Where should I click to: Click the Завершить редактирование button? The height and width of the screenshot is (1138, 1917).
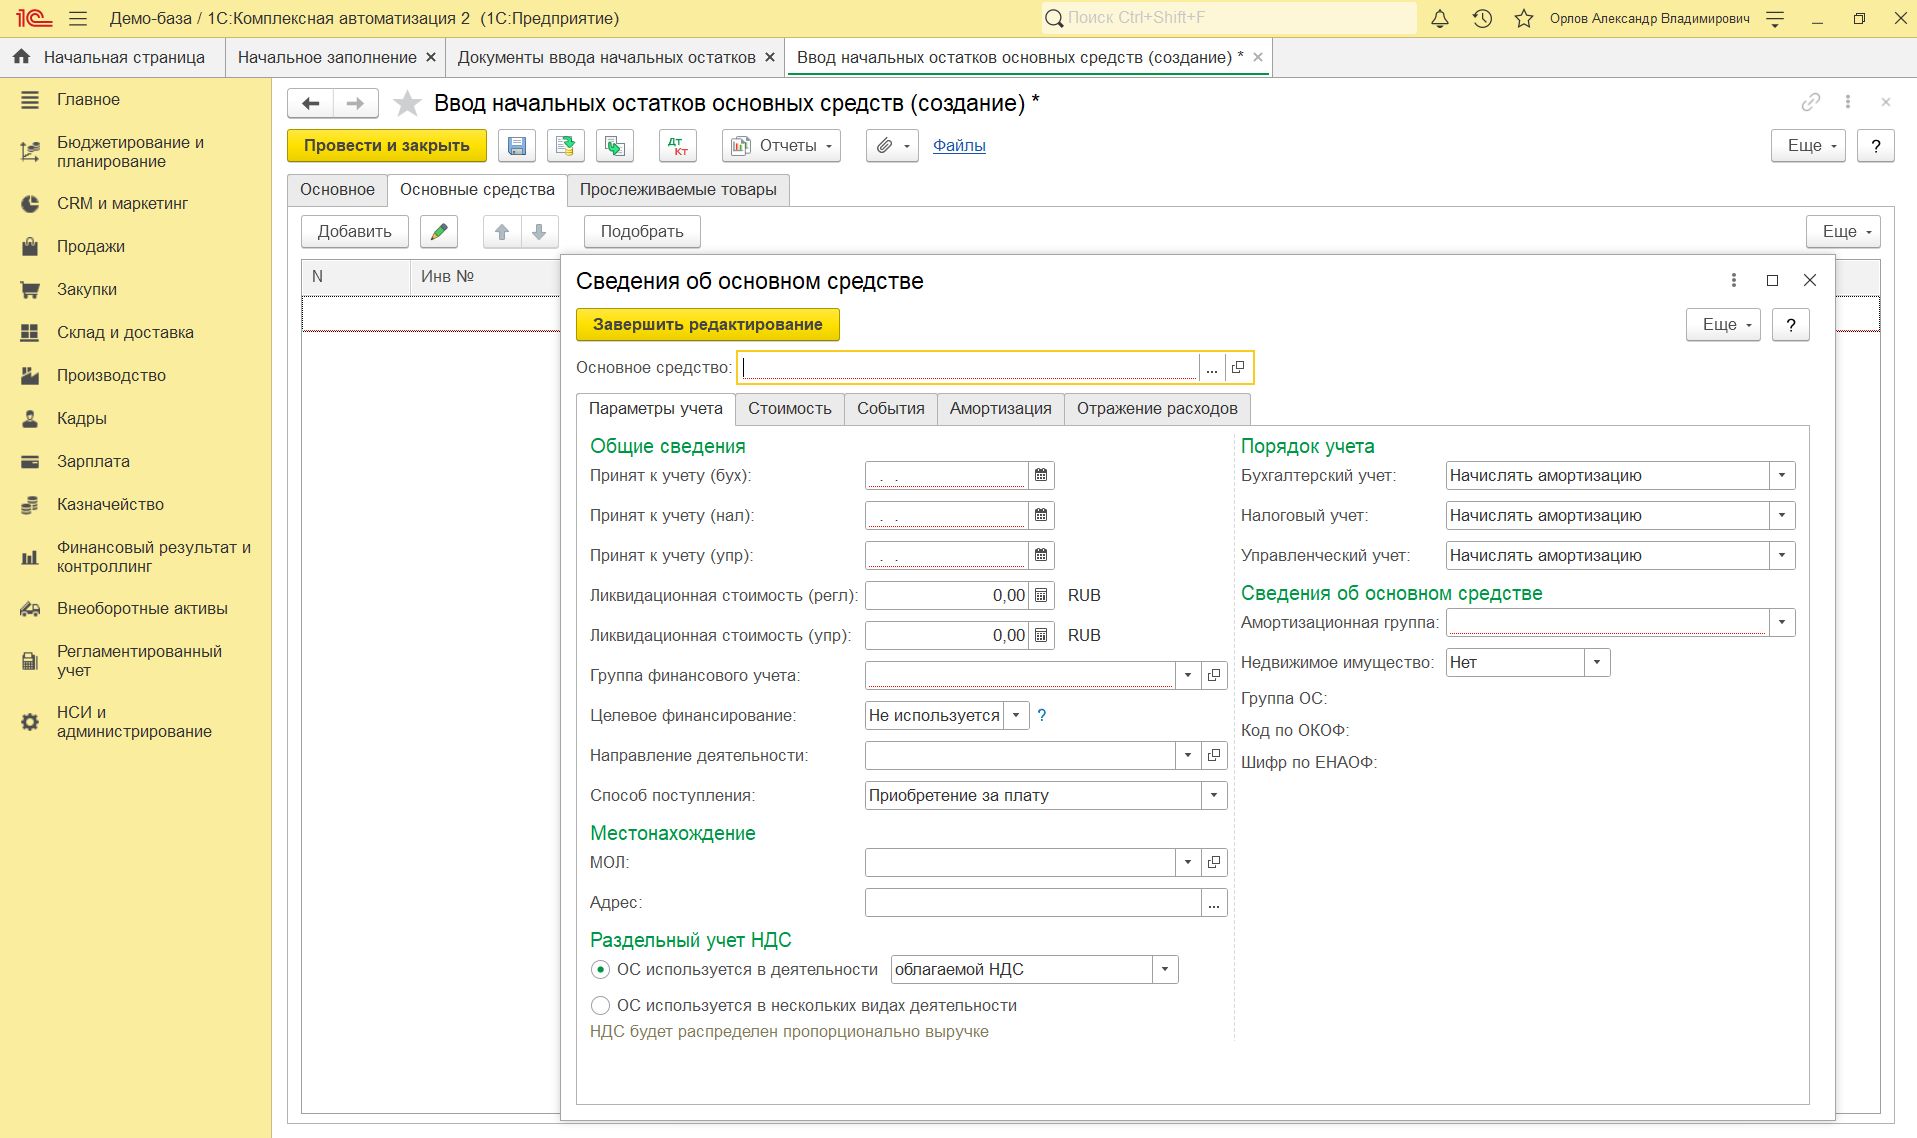(x=707, y=325)
